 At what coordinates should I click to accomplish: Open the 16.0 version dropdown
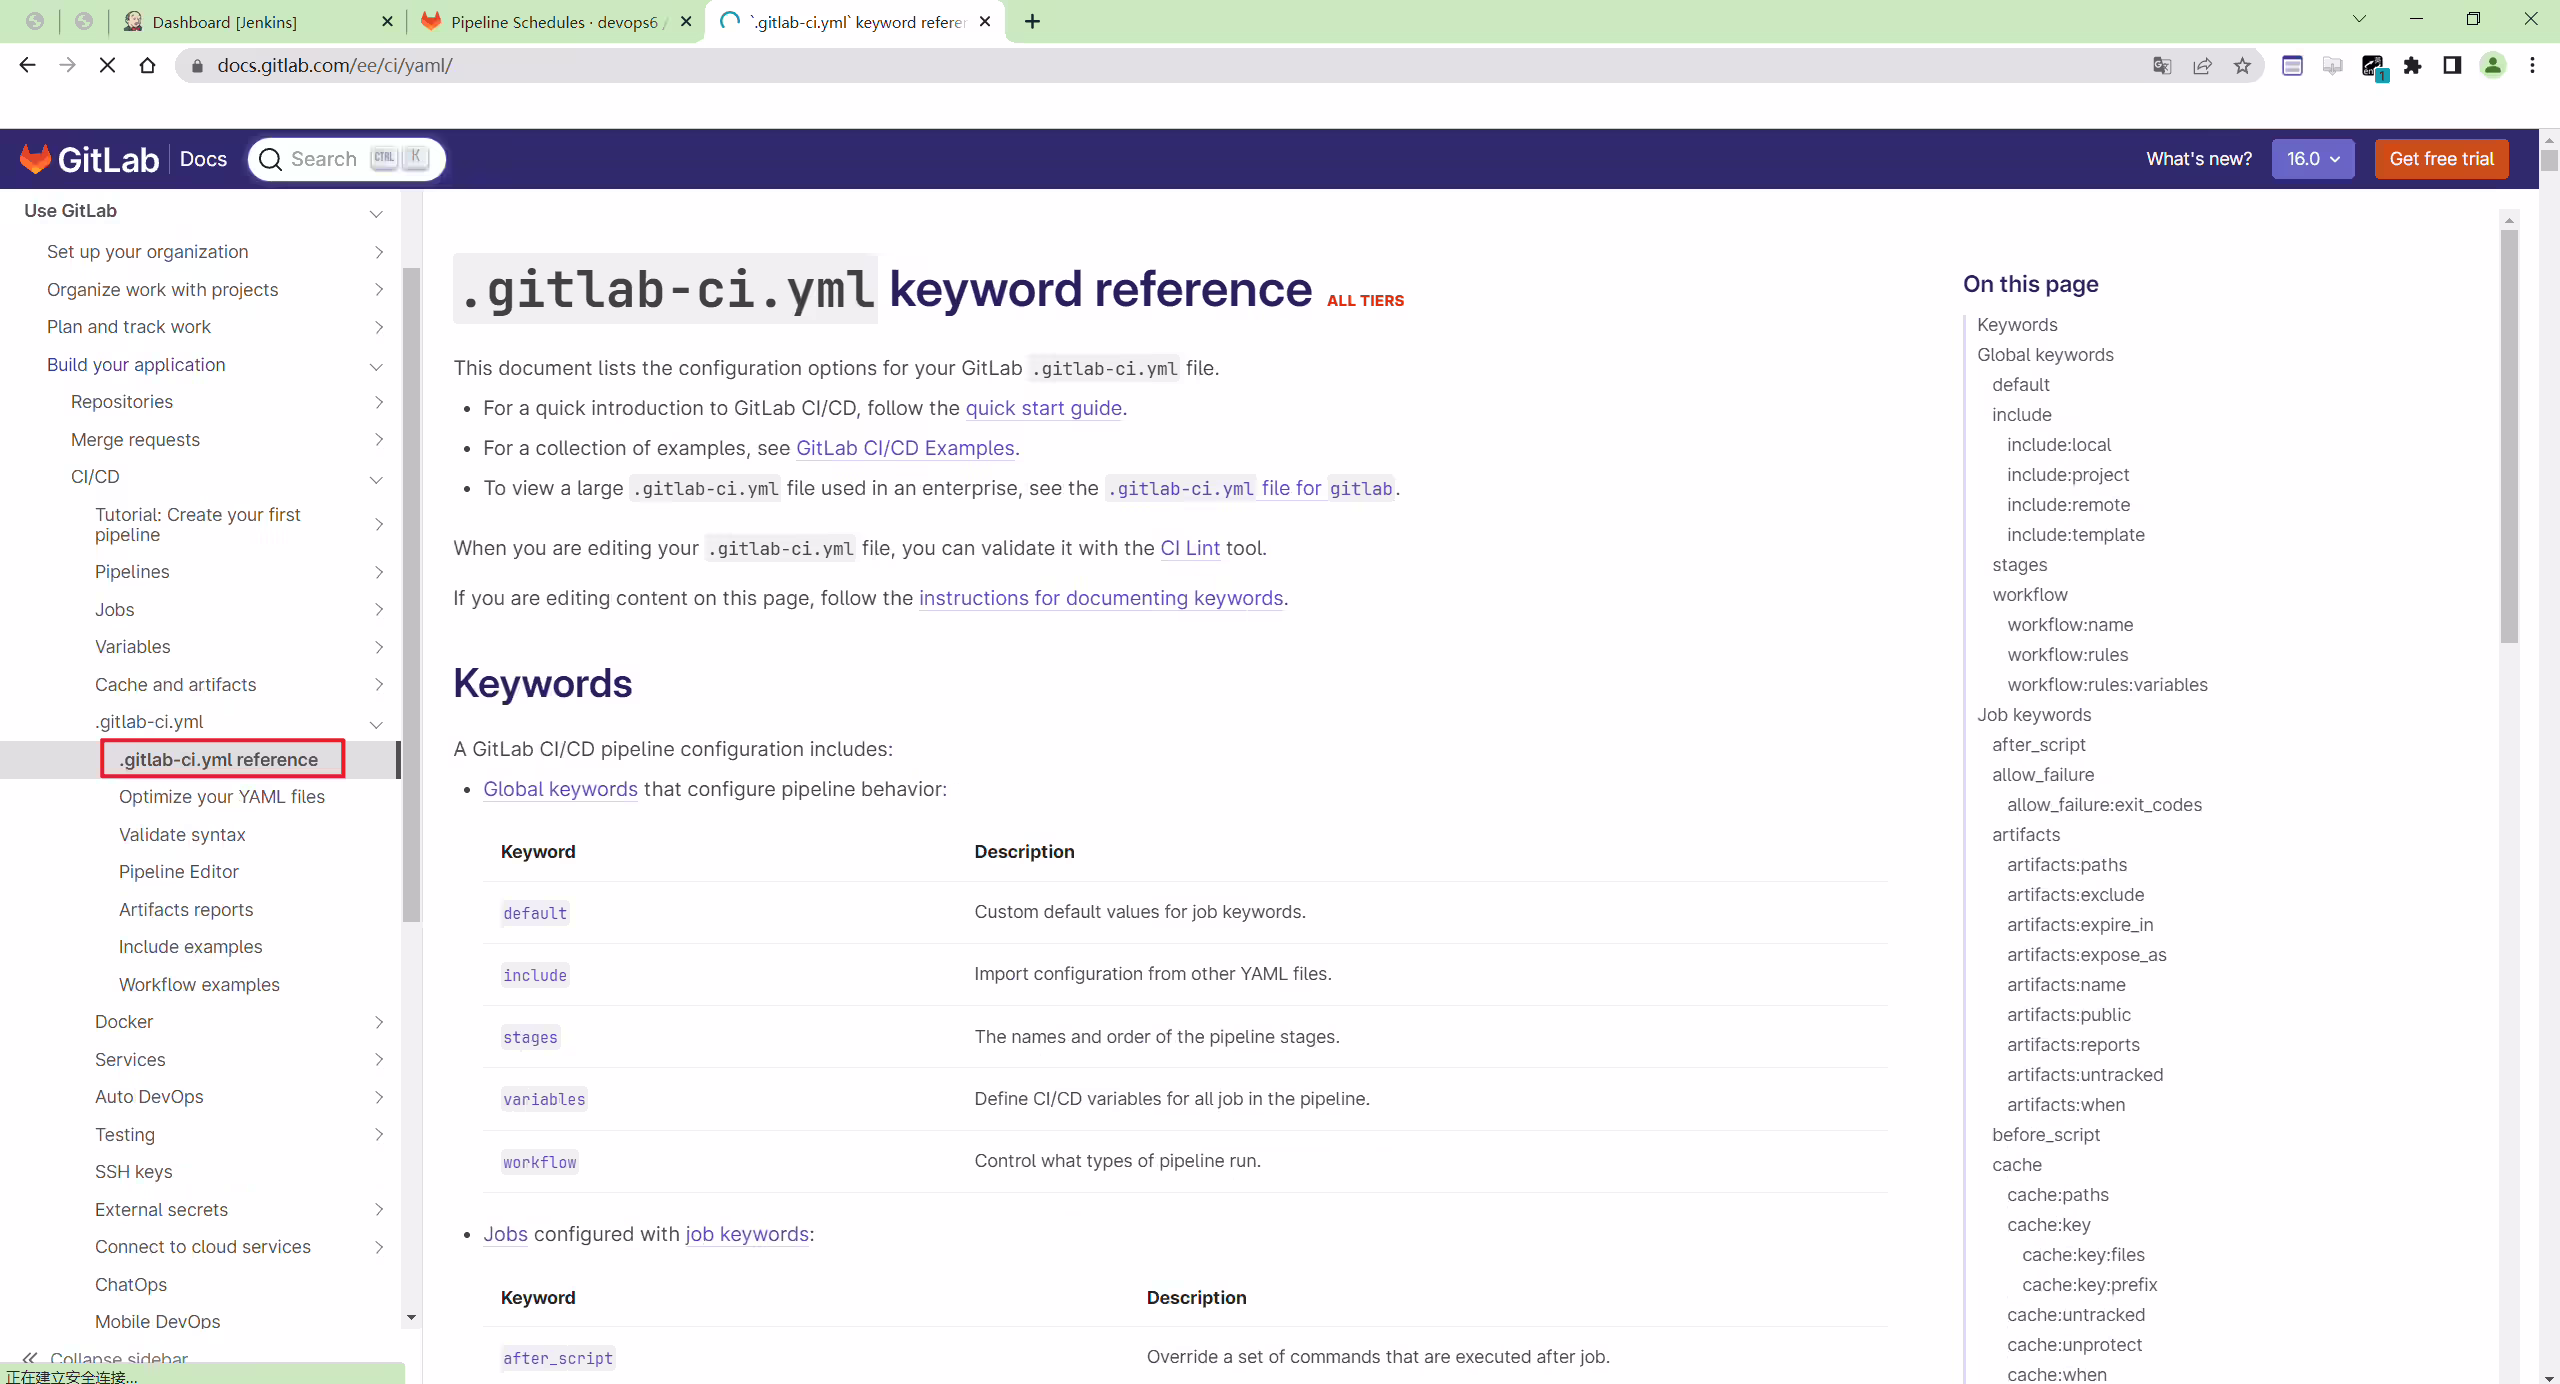(2313, 159)
